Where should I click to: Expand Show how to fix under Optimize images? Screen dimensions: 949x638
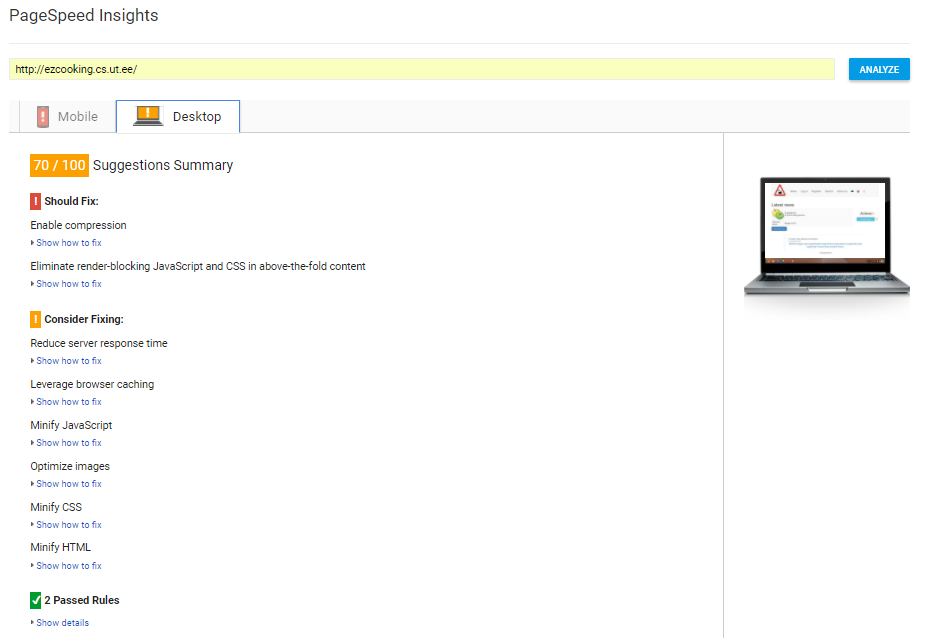pyautogui.click(x=68, y=484)
